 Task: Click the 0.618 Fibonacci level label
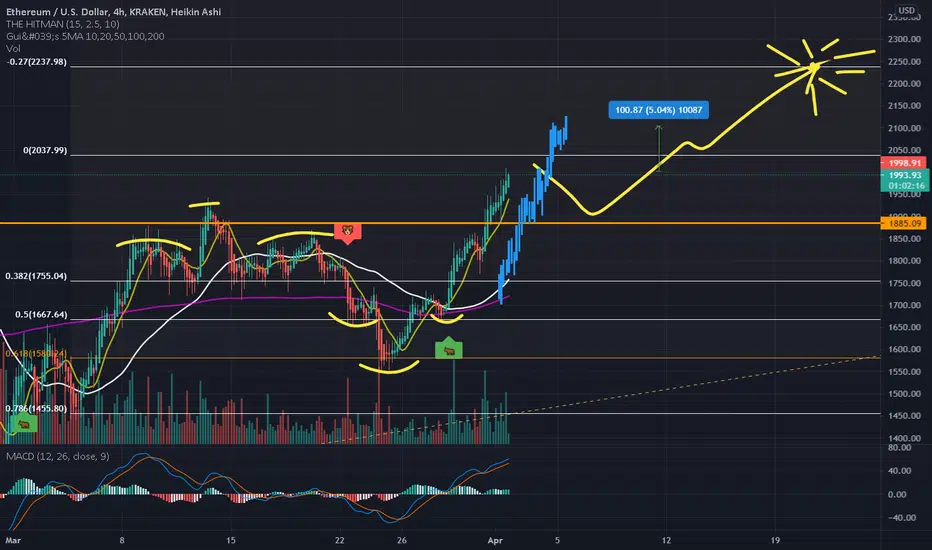tap(36, 354)
